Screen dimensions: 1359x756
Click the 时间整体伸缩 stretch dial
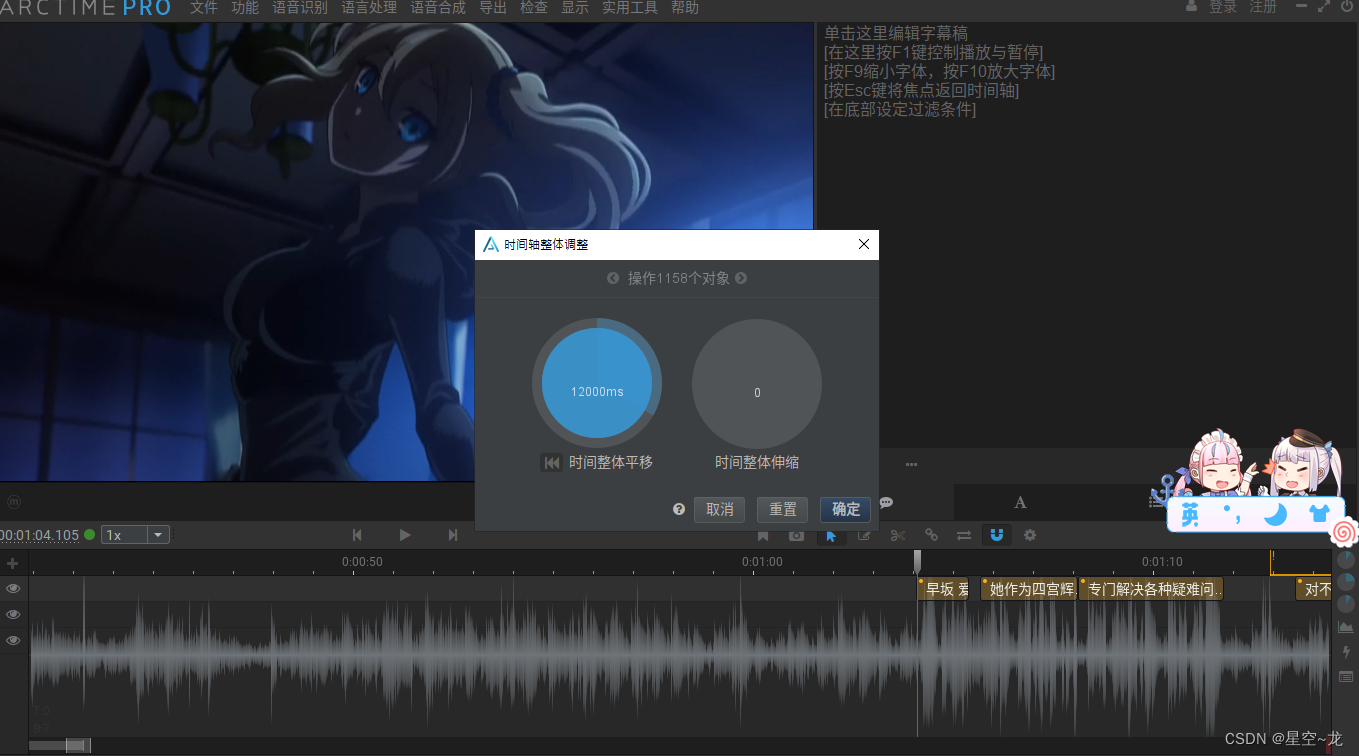(x=757, y=384)
